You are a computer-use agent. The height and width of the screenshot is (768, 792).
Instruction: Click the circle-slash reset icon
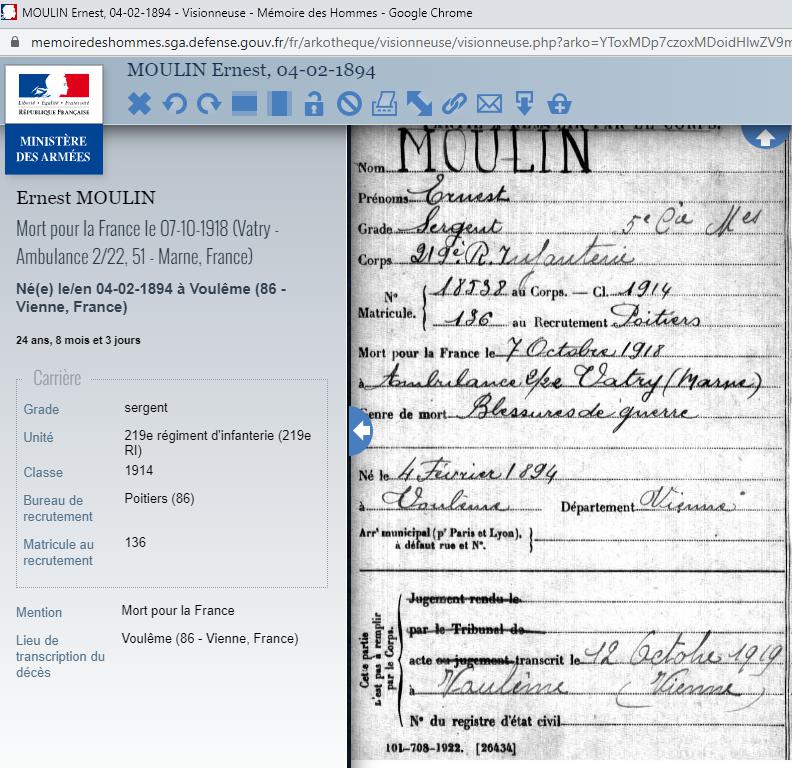click(x=350, y=104)
